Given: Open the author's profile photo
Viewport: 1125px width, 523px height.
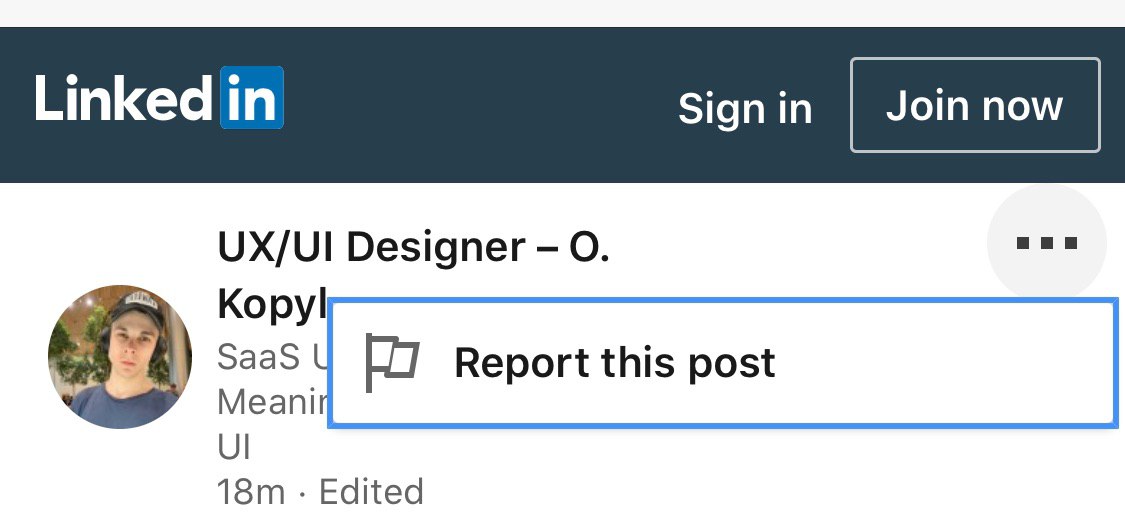Looking at the screenshot, I should pyautogui.click(x=120, y=357).
